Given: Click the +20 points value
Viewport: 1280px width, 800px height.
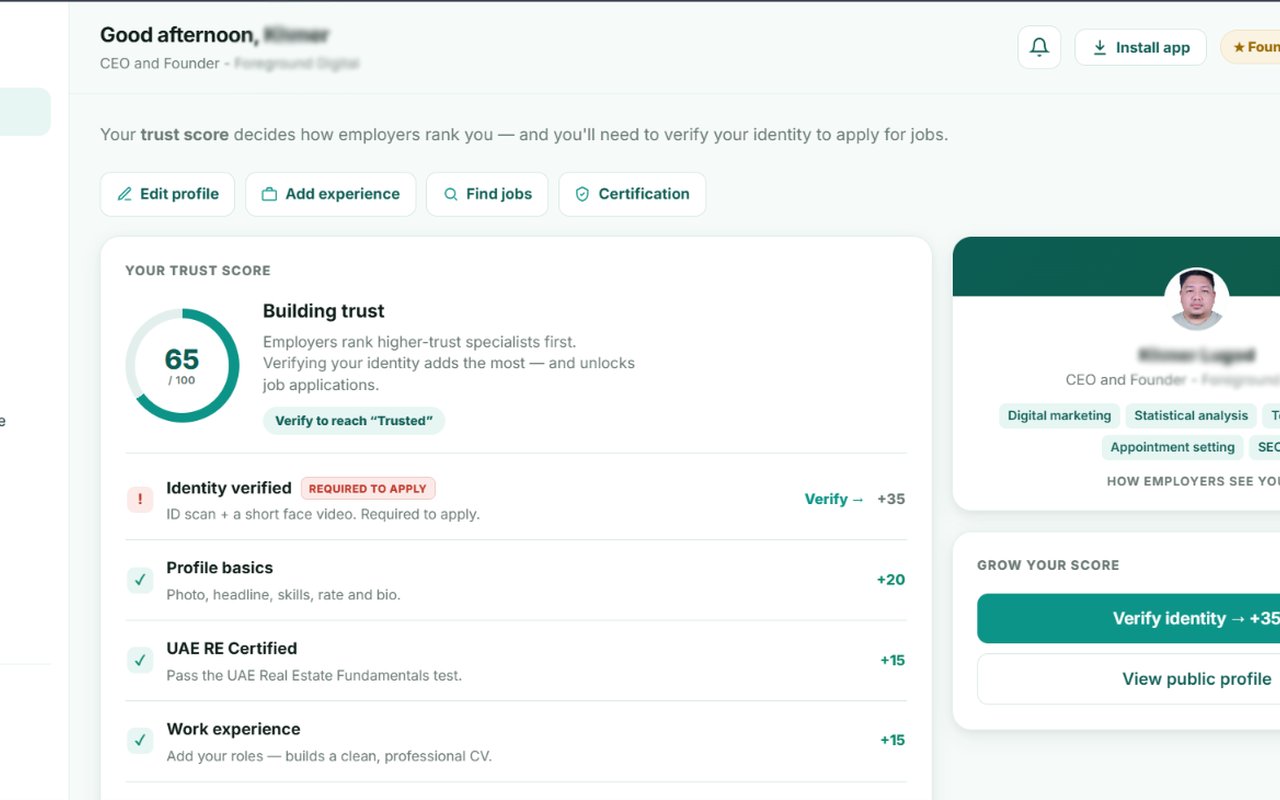Looking at the screenshot, I should 891,580.
